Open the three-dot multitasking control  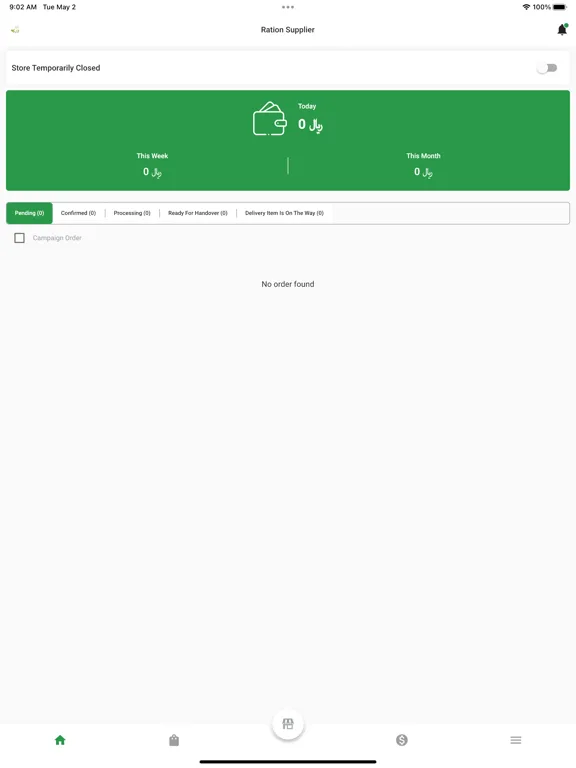(x=288, y=7)
